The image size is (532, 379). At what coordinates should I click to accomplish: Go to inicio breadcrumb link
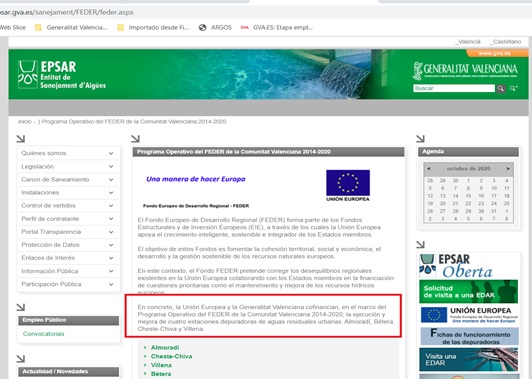(24, 121)
